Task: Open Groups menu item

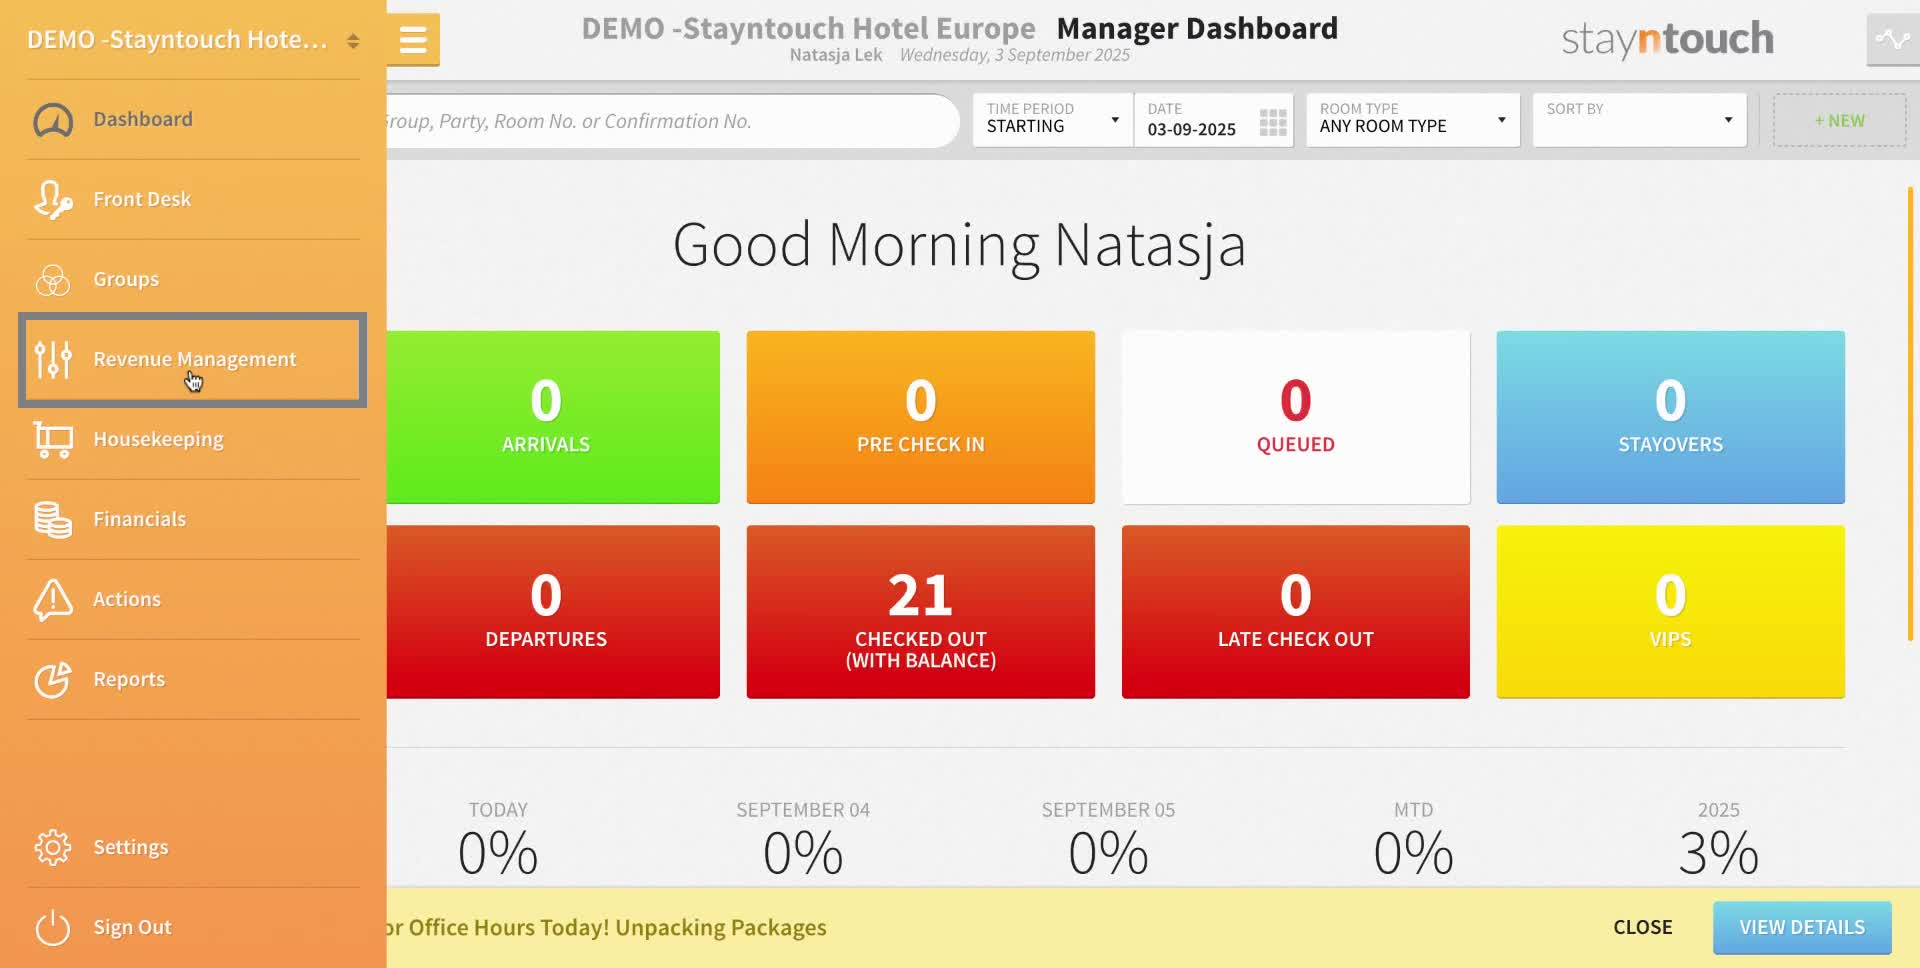Action: [193, 280]
